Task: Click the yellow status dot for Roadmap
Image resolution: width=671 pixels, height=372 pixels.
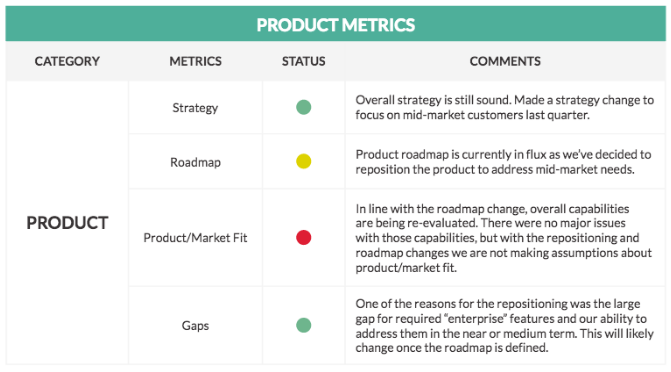Action: (x=303, y=161)
